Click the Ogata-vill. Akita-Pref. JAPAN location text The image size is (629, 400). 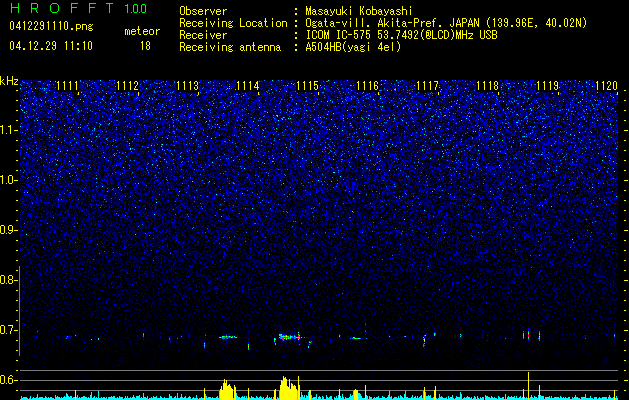pyautogui.click(x=446, y=23)
